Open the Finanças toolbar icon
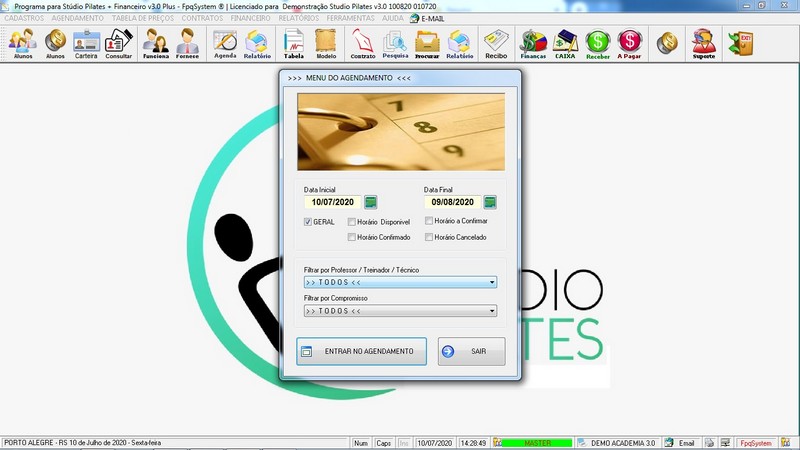Viewport: 800px width, 450px height. [x=533, y=44]
